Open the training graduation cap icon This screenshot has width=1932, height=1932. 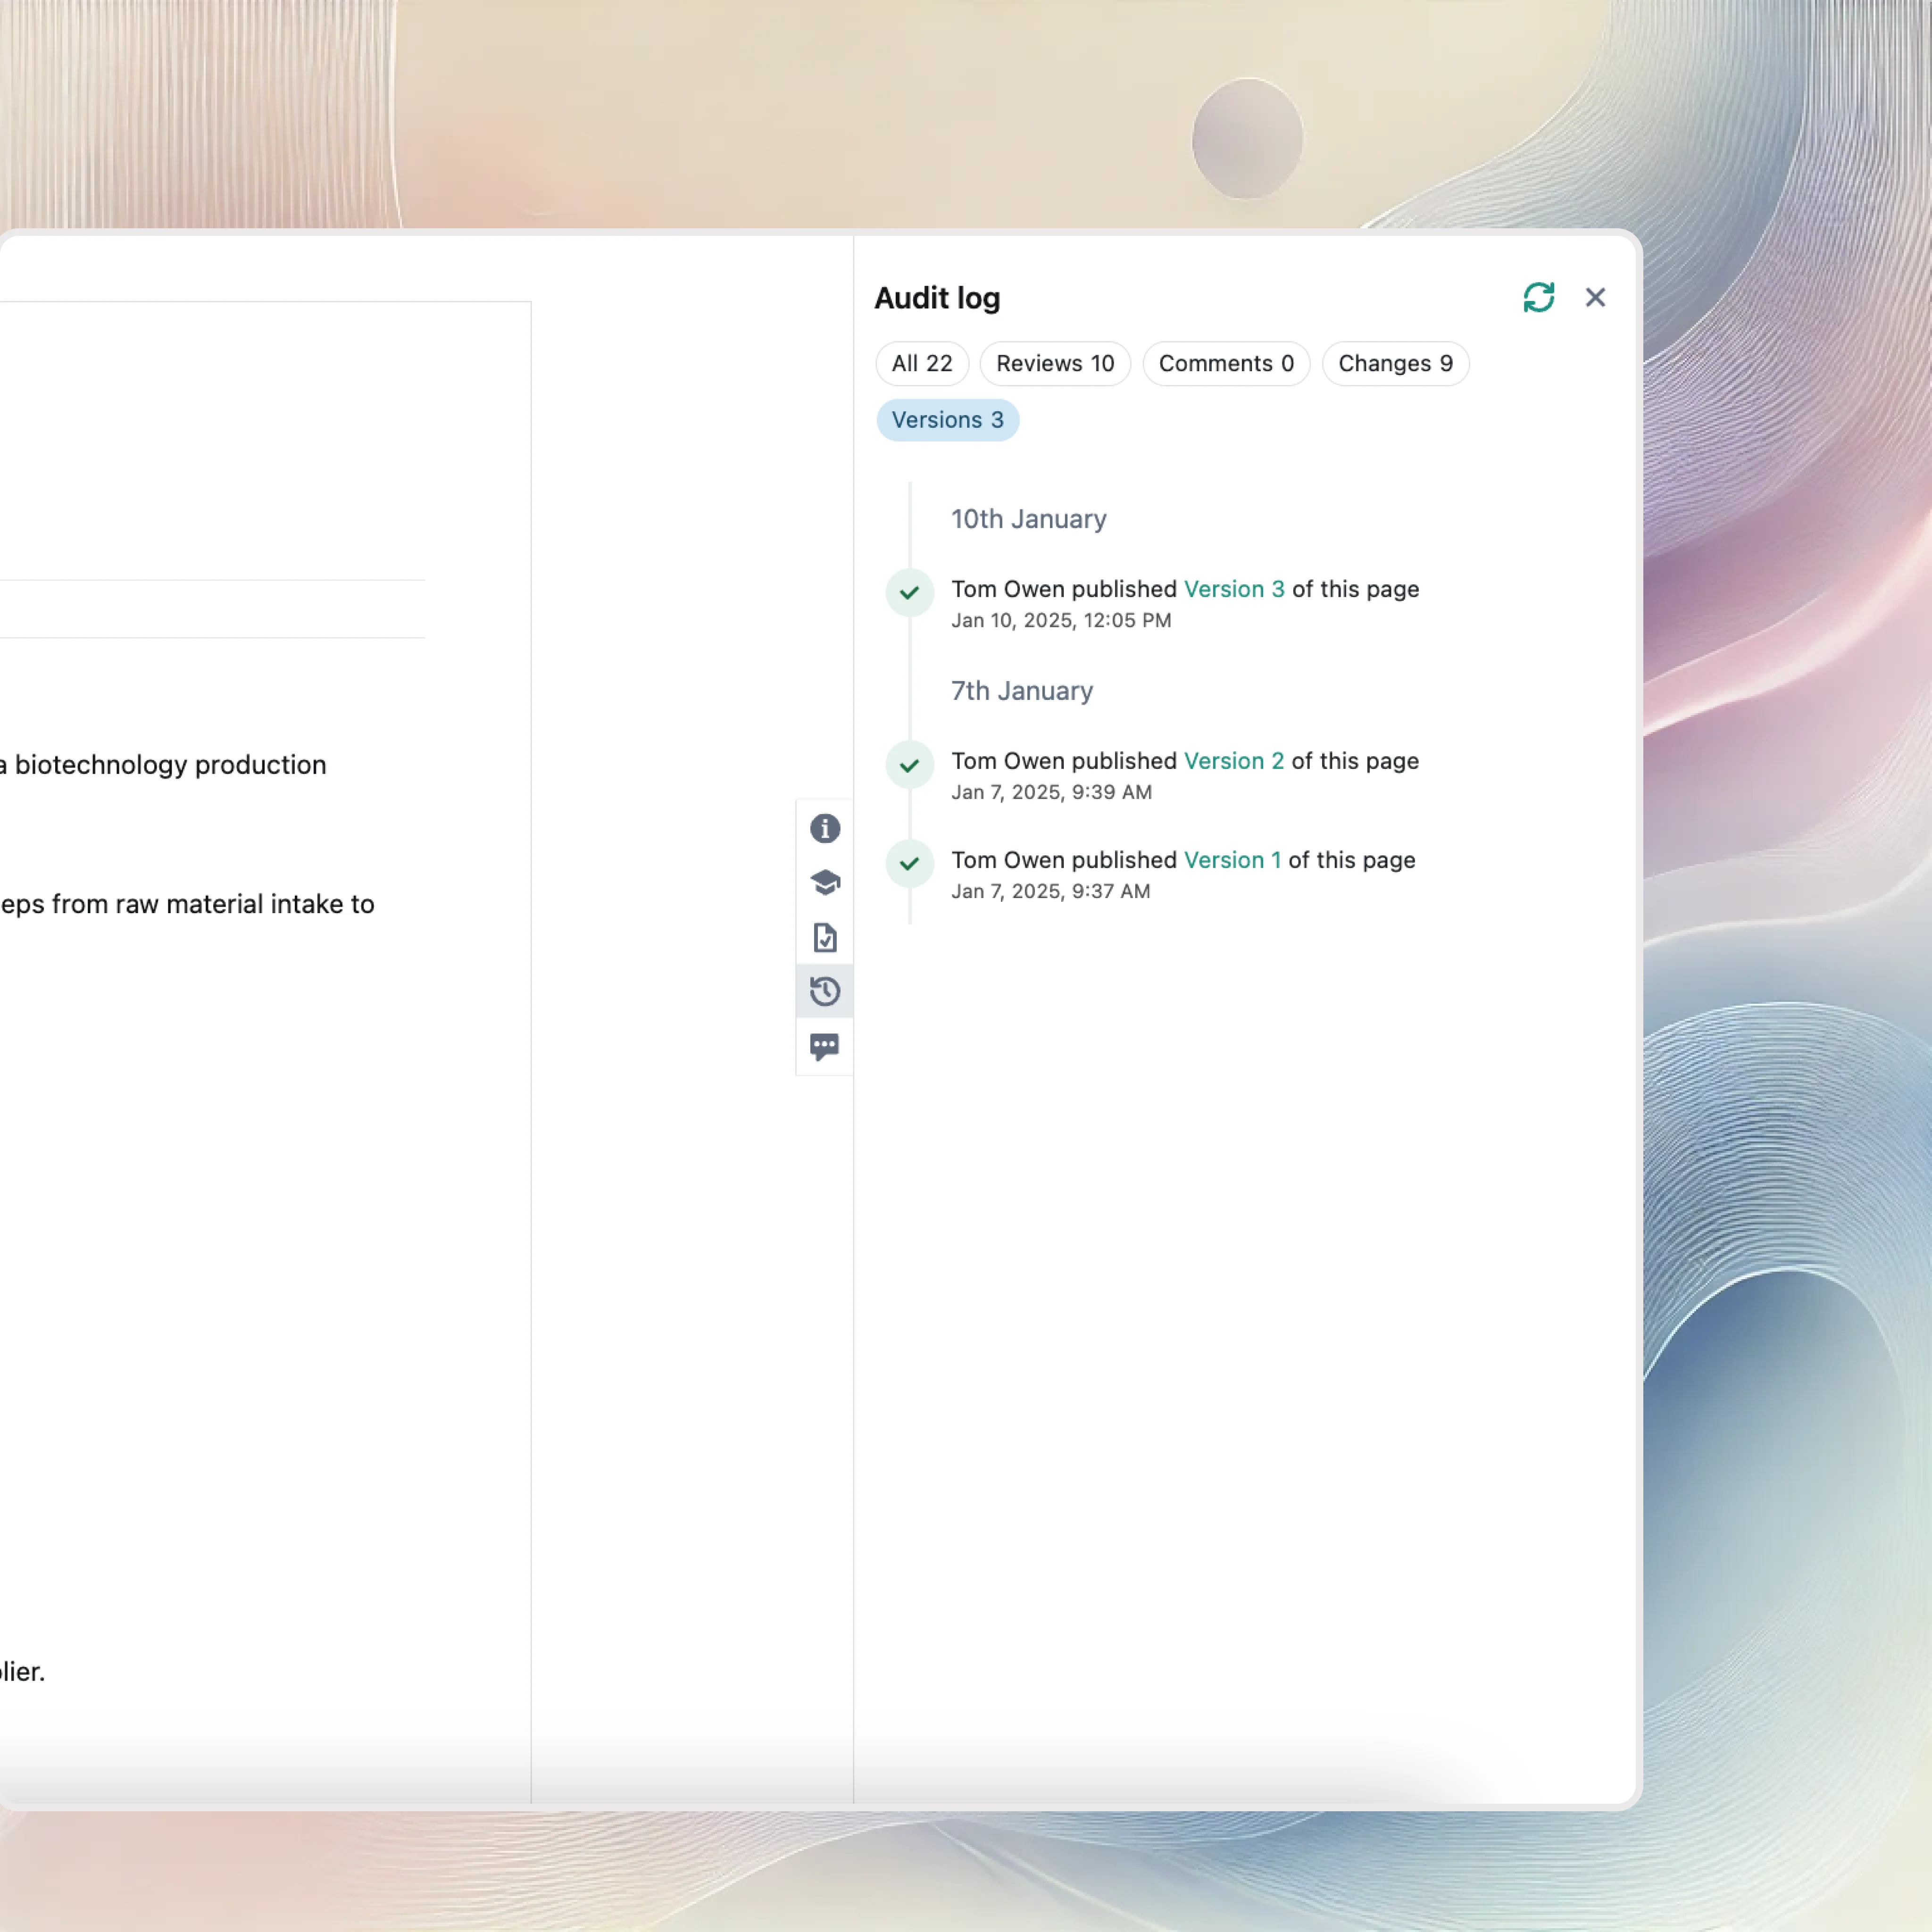point(824,882)
